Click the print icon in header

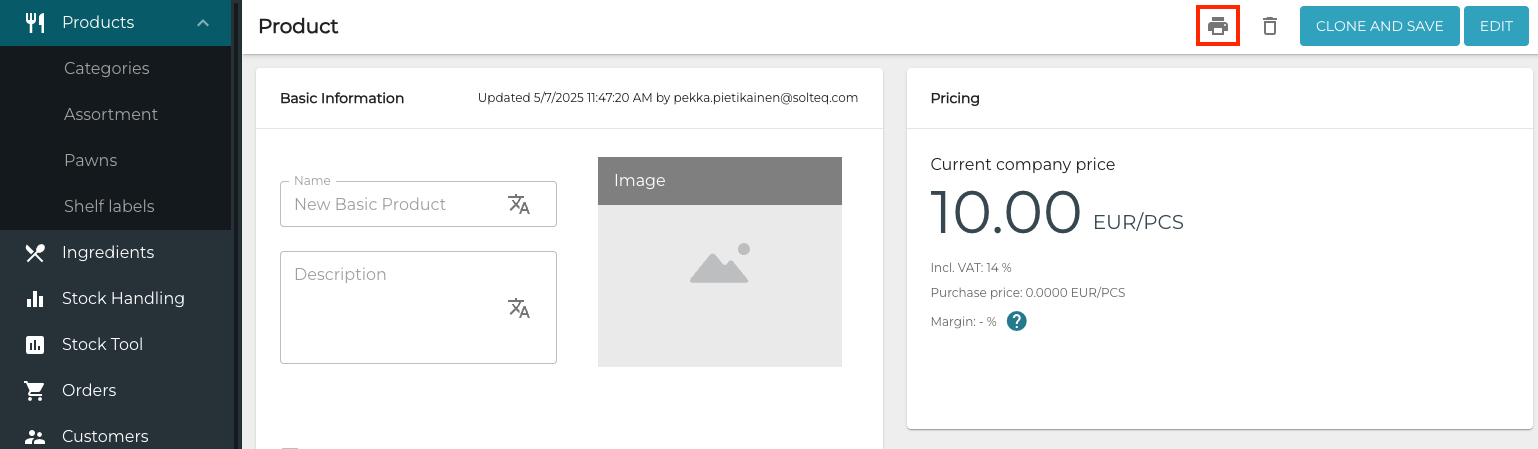(x=1217, y=26)
